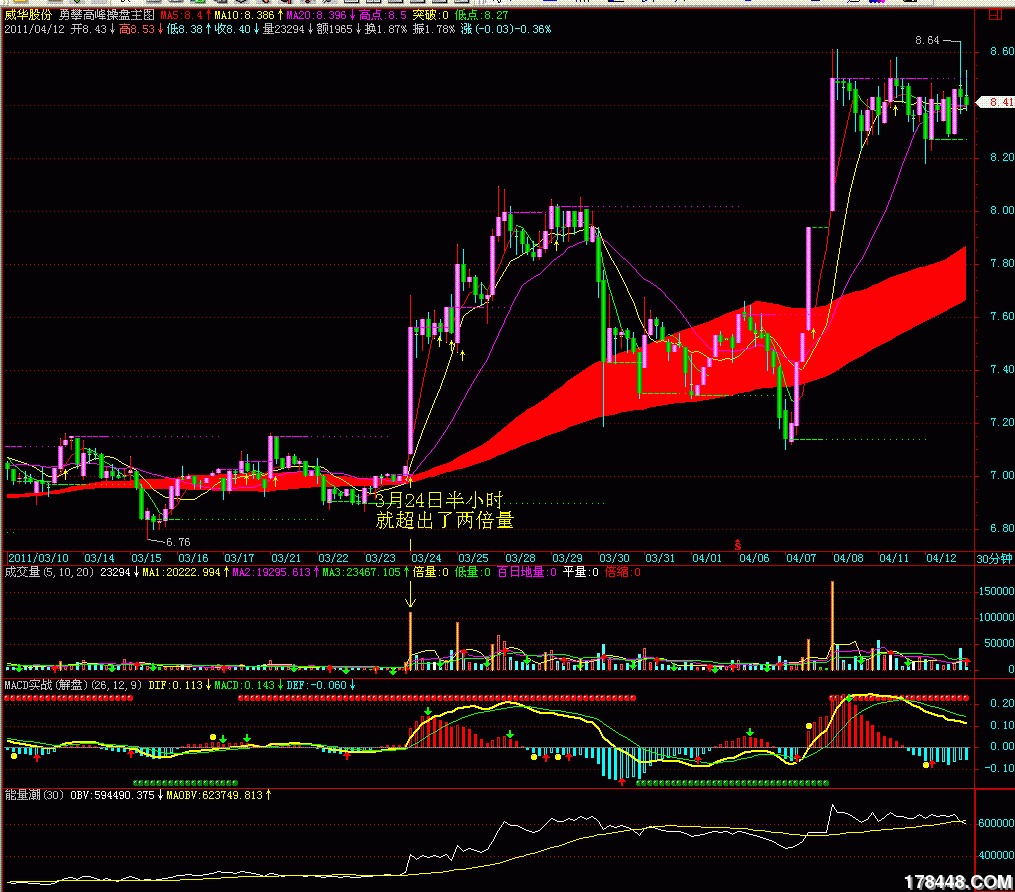
Task: Click the MA10:8.386 readout
Action: click(248, 15)
